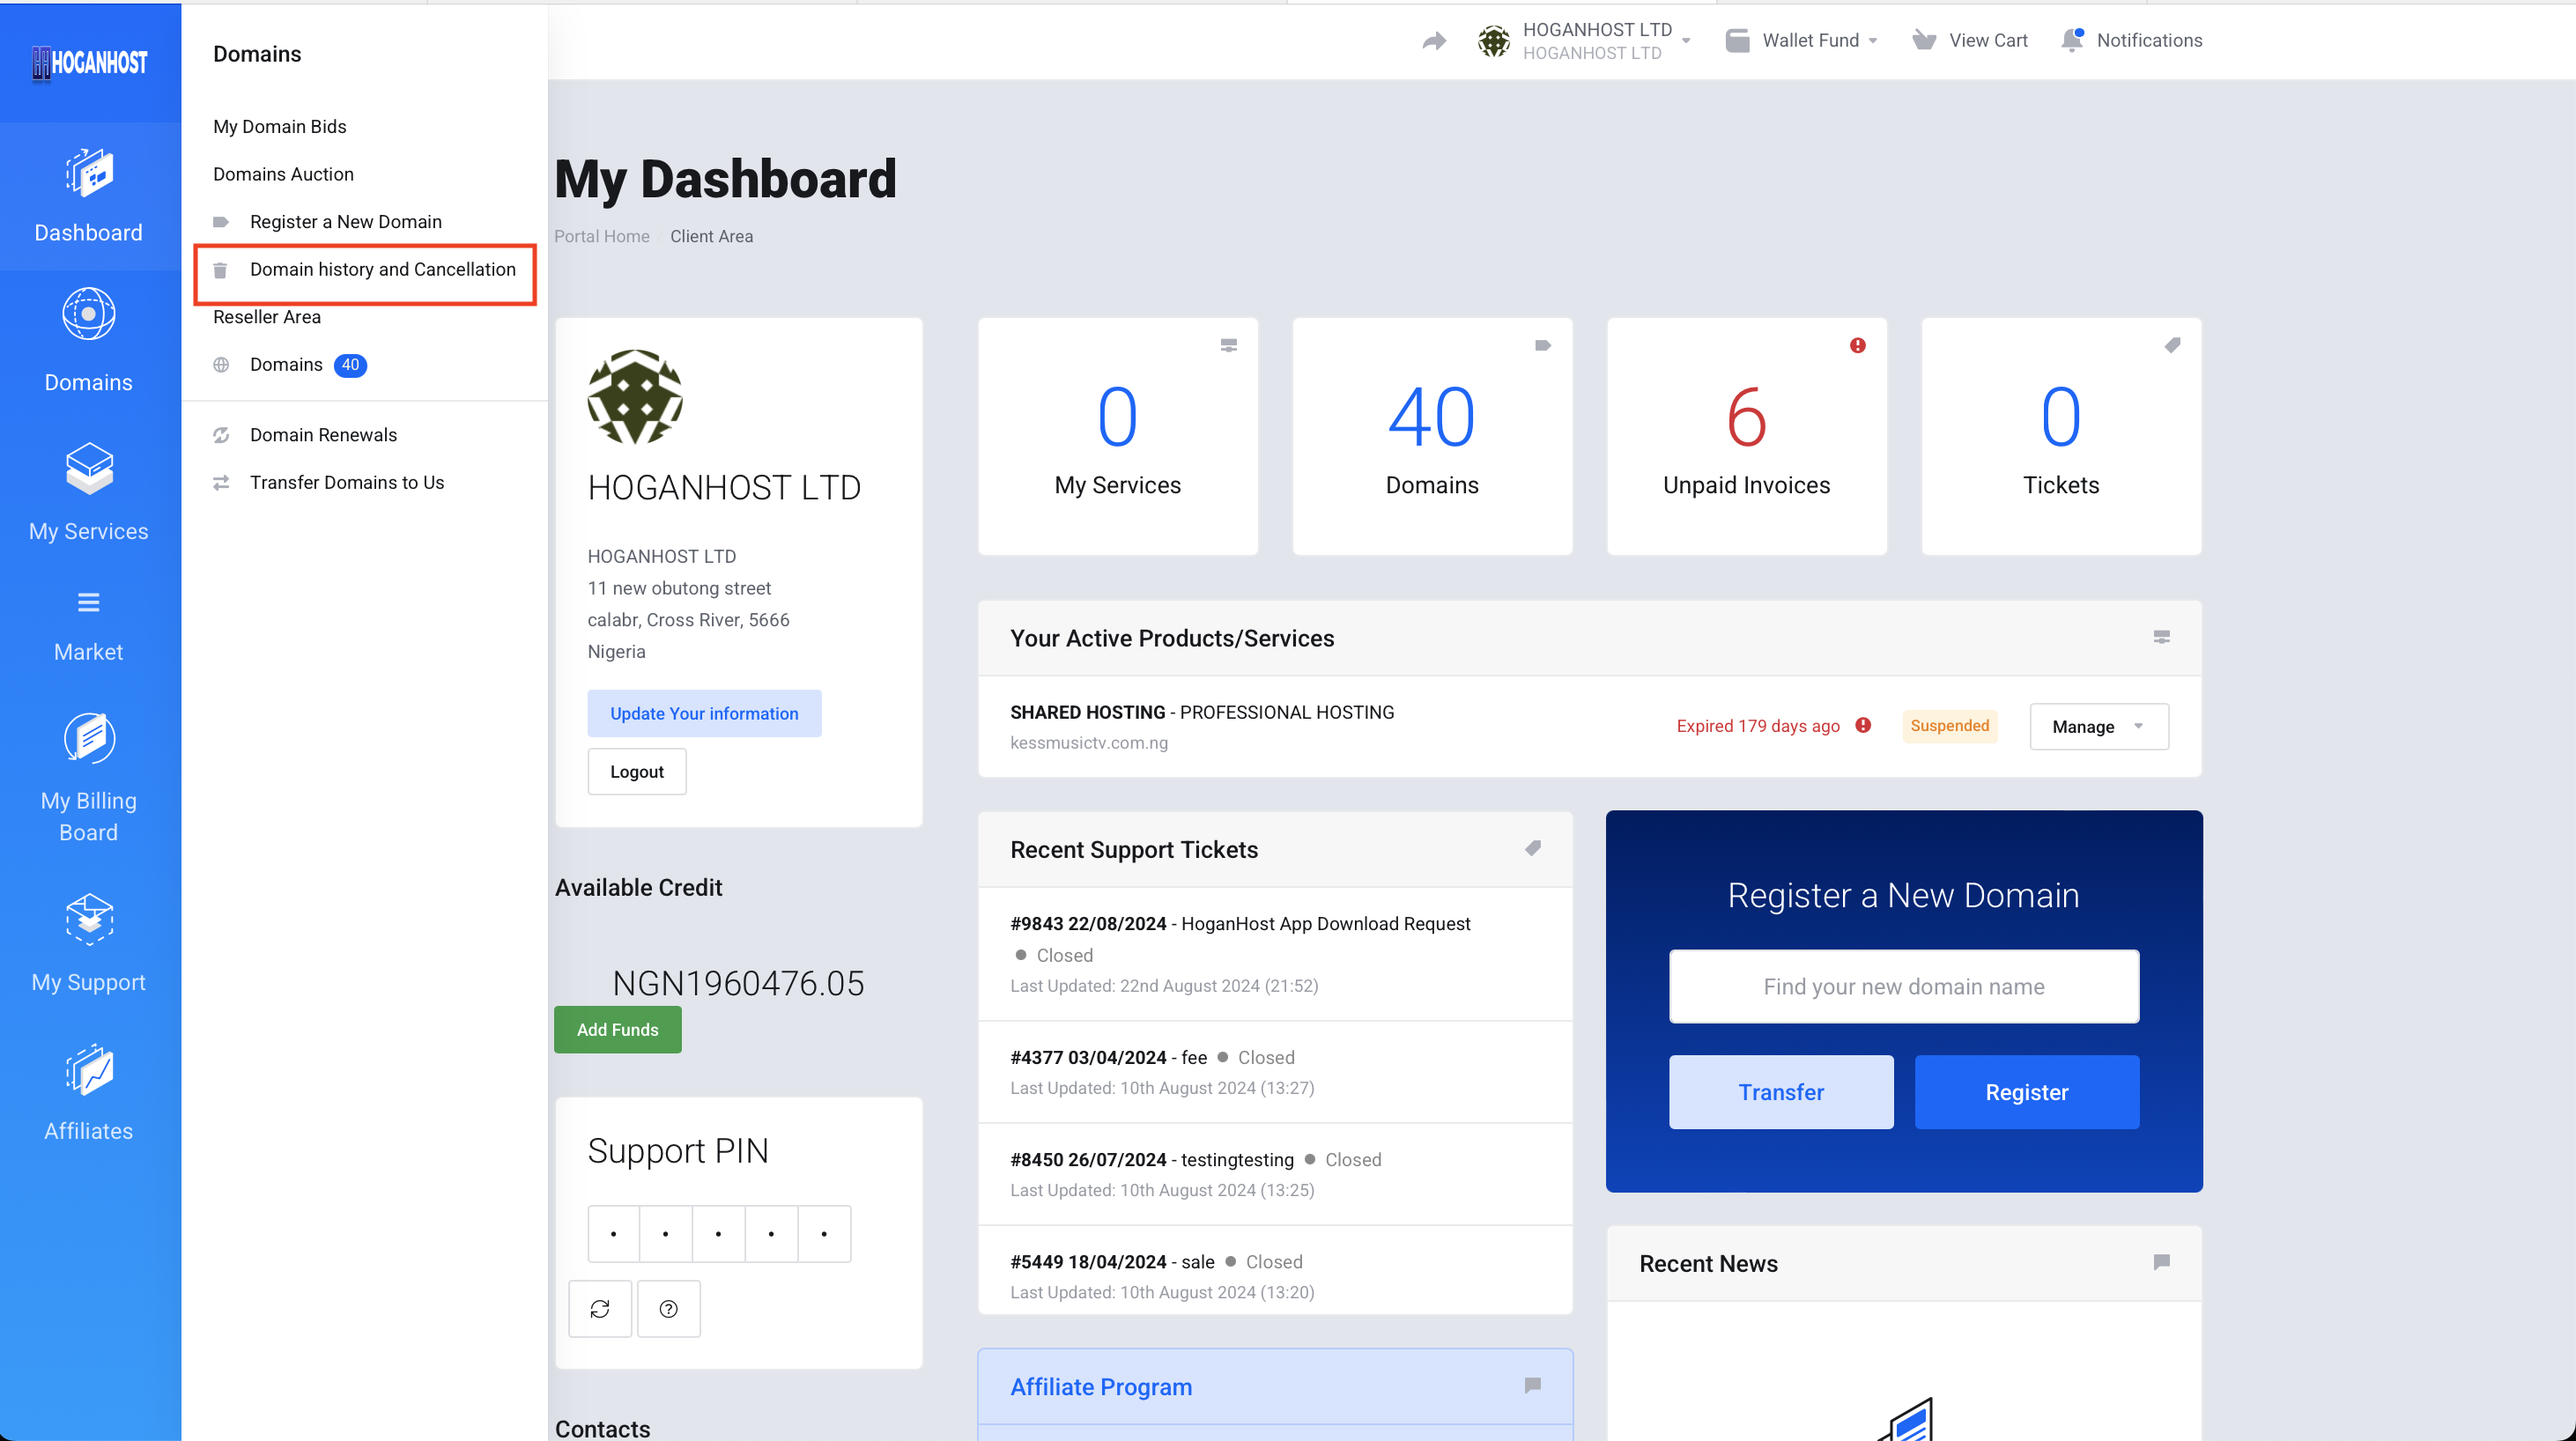The width and height of the screenshot is (2576, 1441).
Task: Open My Support sidebar icon
Action: [x=89, y=918]
